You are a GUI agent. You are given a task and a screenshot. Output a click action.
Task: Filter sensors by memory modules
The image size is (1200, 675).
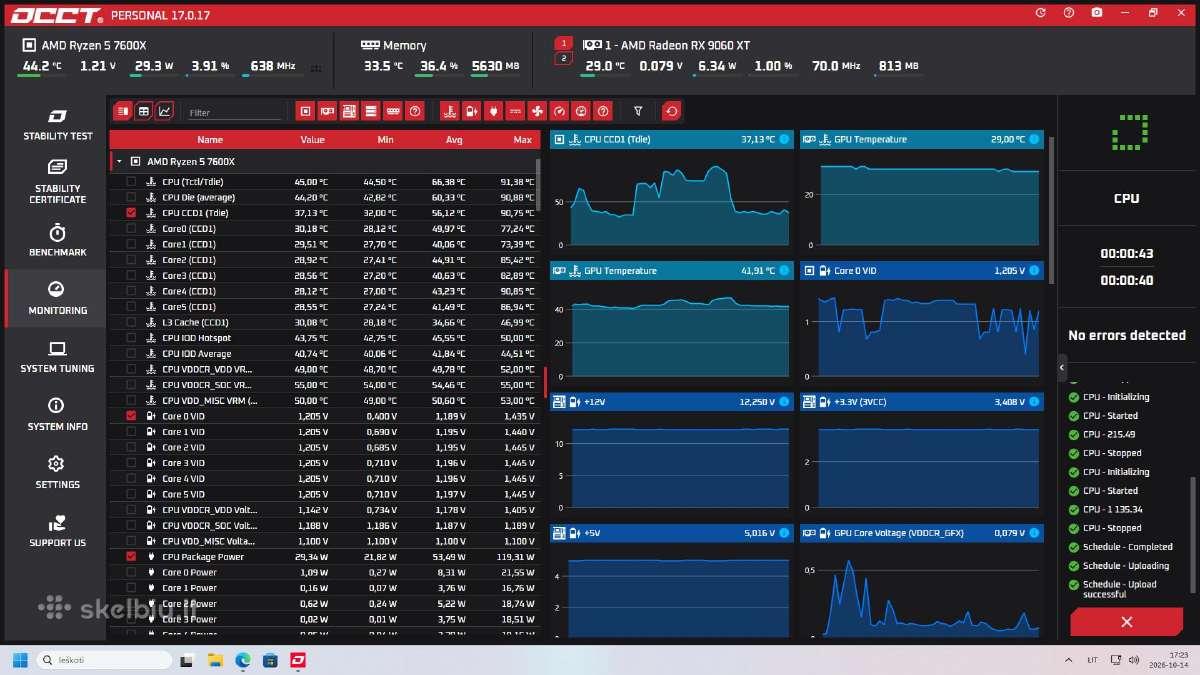pyautogui.click(x=393, y=111)
